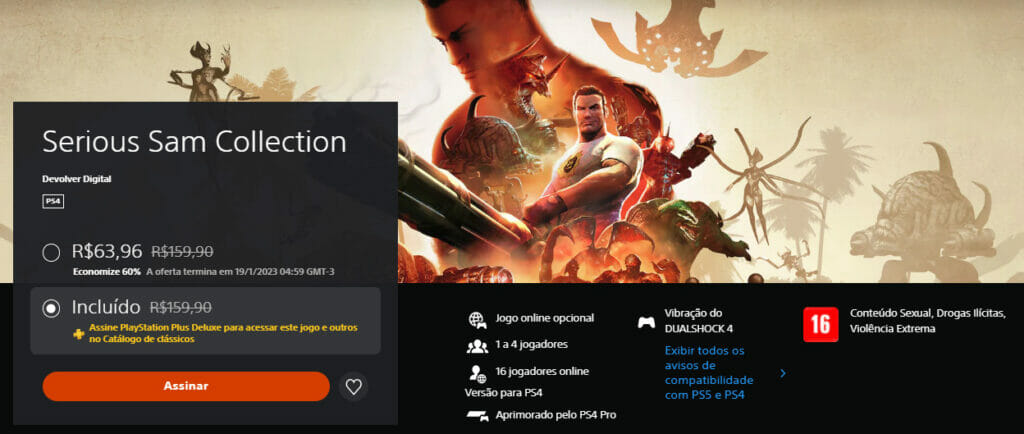Image resolution: width=1024 pixels, height=434 pixels.
Task: Select the Incluído PlayStation Plus option
Action: (51, 309)
